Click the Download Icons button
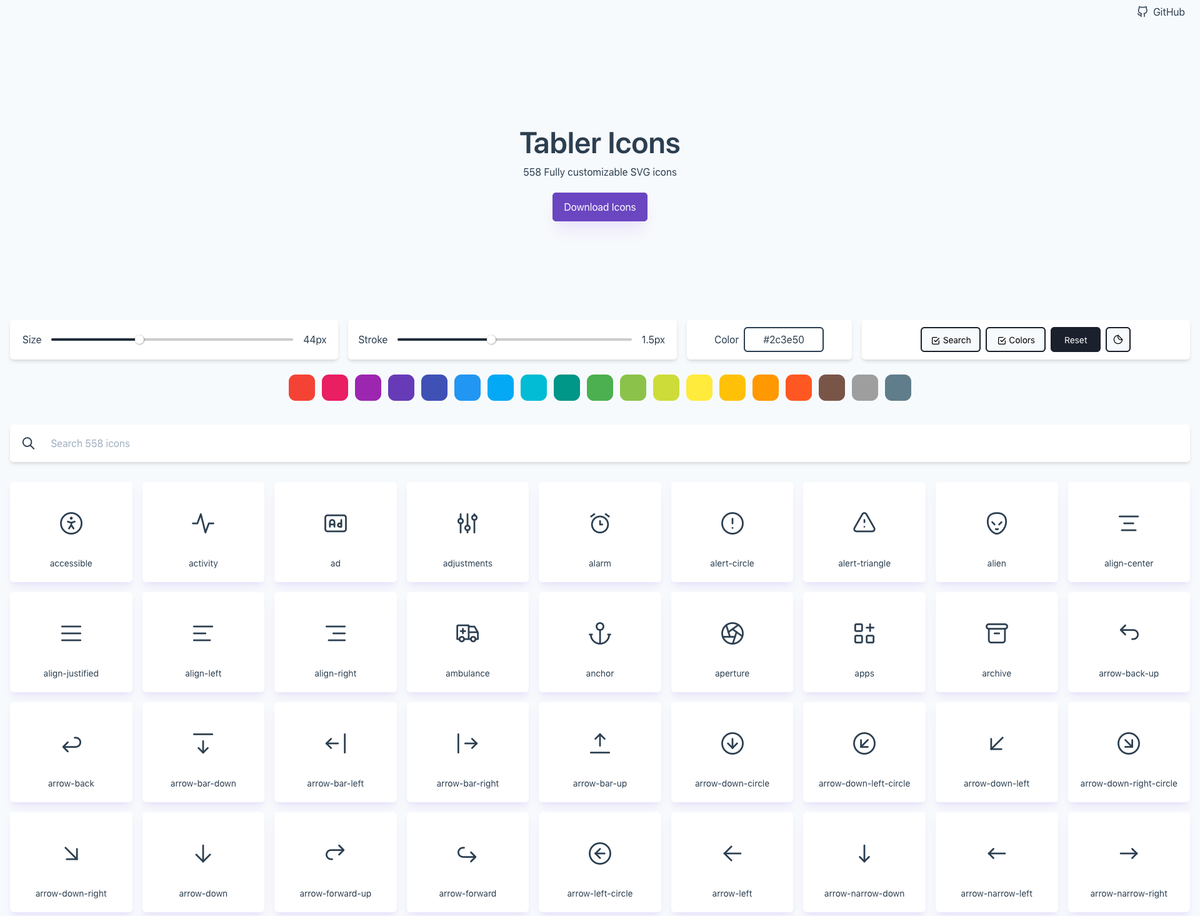1200x916 pixels. tap(600, 207)
